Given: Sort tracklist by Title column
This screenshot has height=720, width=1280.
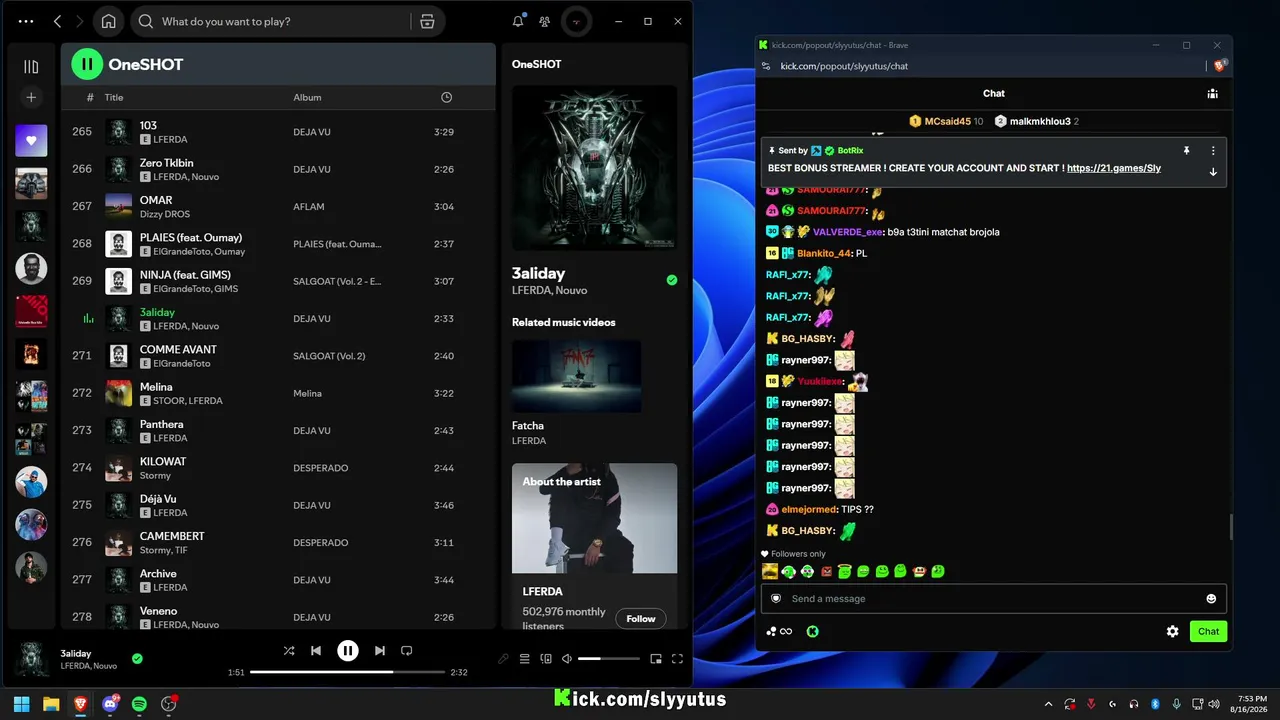Looking at the screenshot, I should pyautogui.click(x=114, y=97).
